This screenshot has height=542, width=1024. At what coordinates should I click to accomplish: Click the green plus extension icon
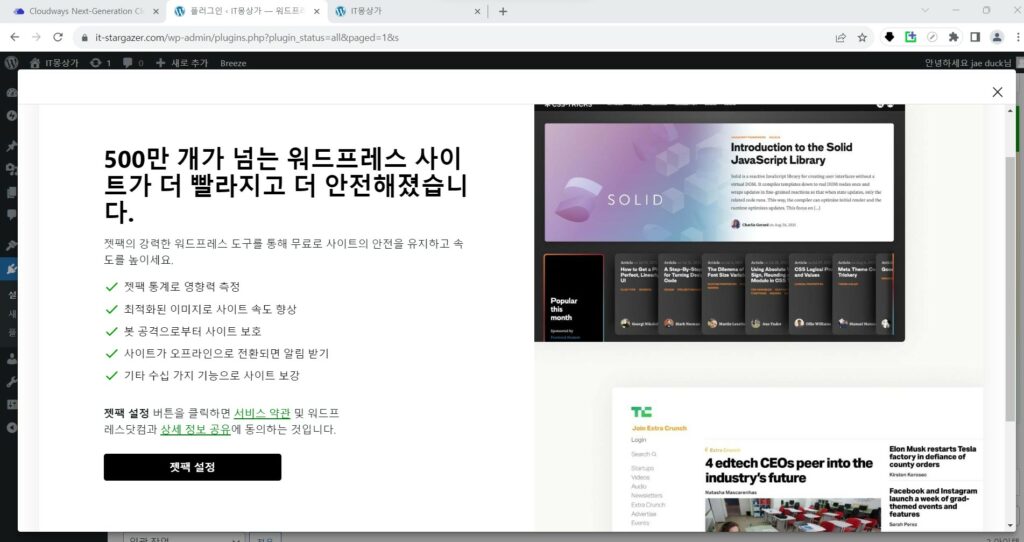click(x=910, y=37)
